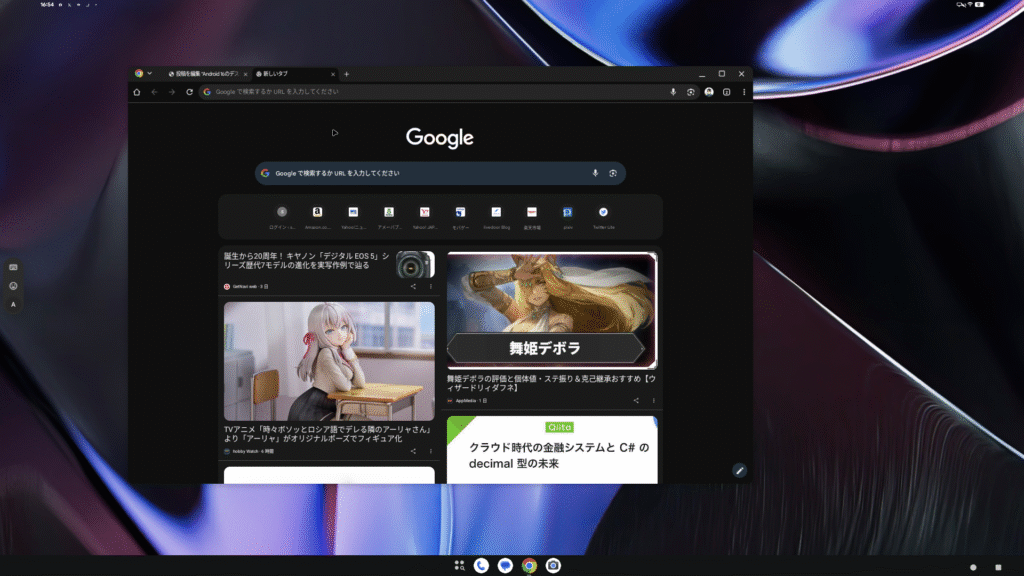Reload the current page
The width and height of the screenshot is (1024, 576).
pos(189,92)
